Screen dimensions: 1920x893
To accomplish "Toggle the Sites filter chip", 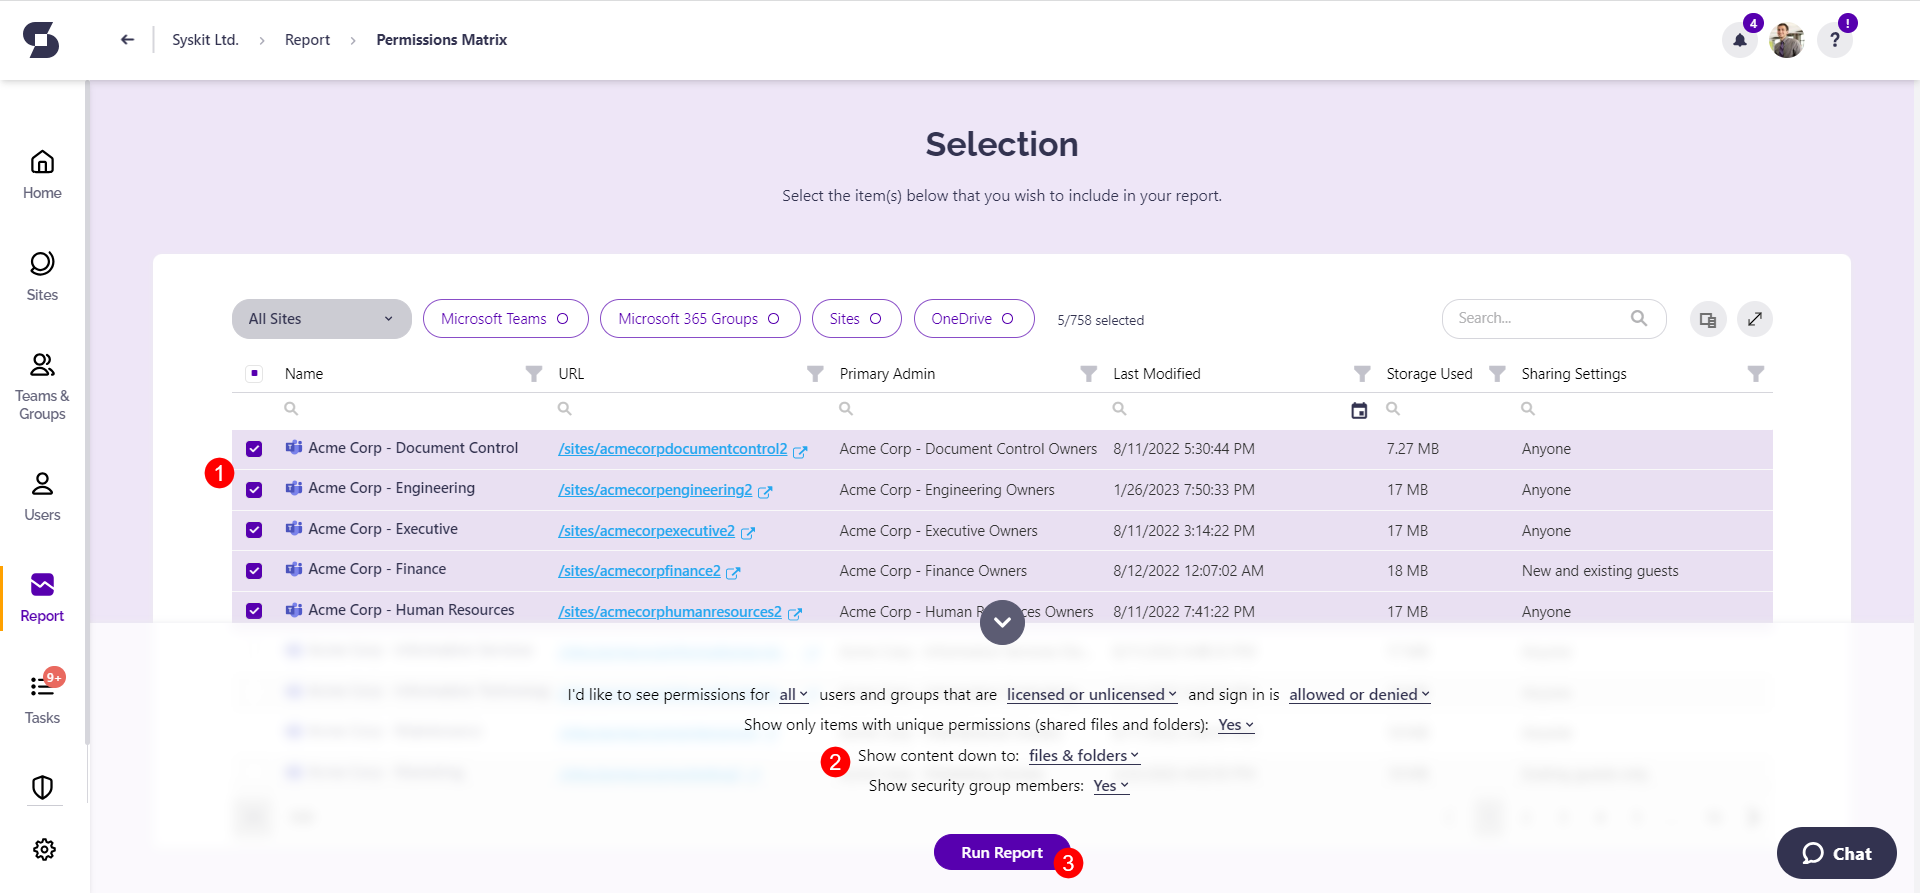I will (856, 319).
